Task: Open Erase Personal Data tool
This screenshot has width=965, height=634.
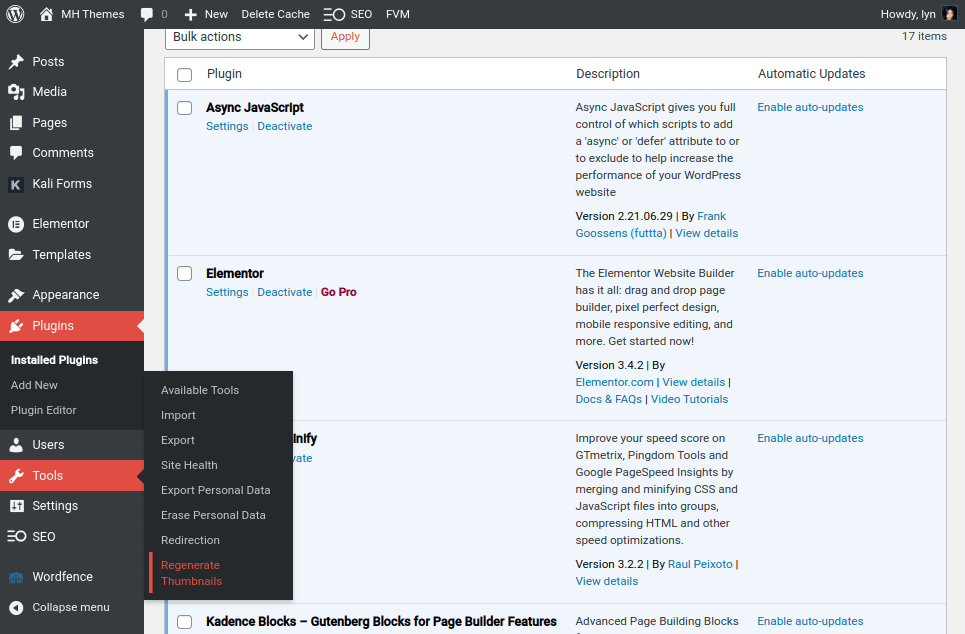Action: (x=213, y=515)
